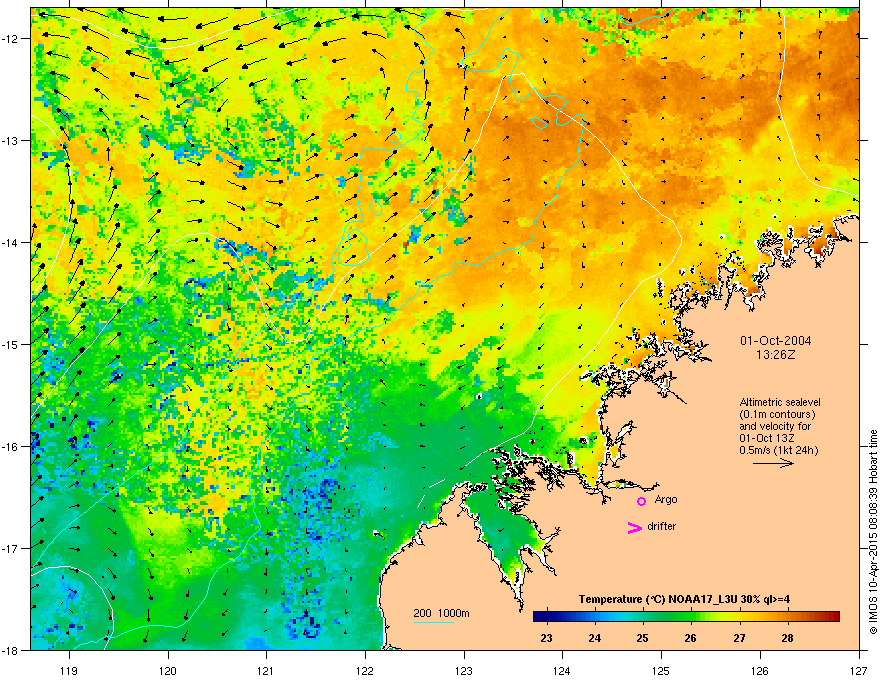This screenshot has width=880, height=680.
Task: Click the "0.5m/s (1kt 24h)" text
Action: pos(778,450)
